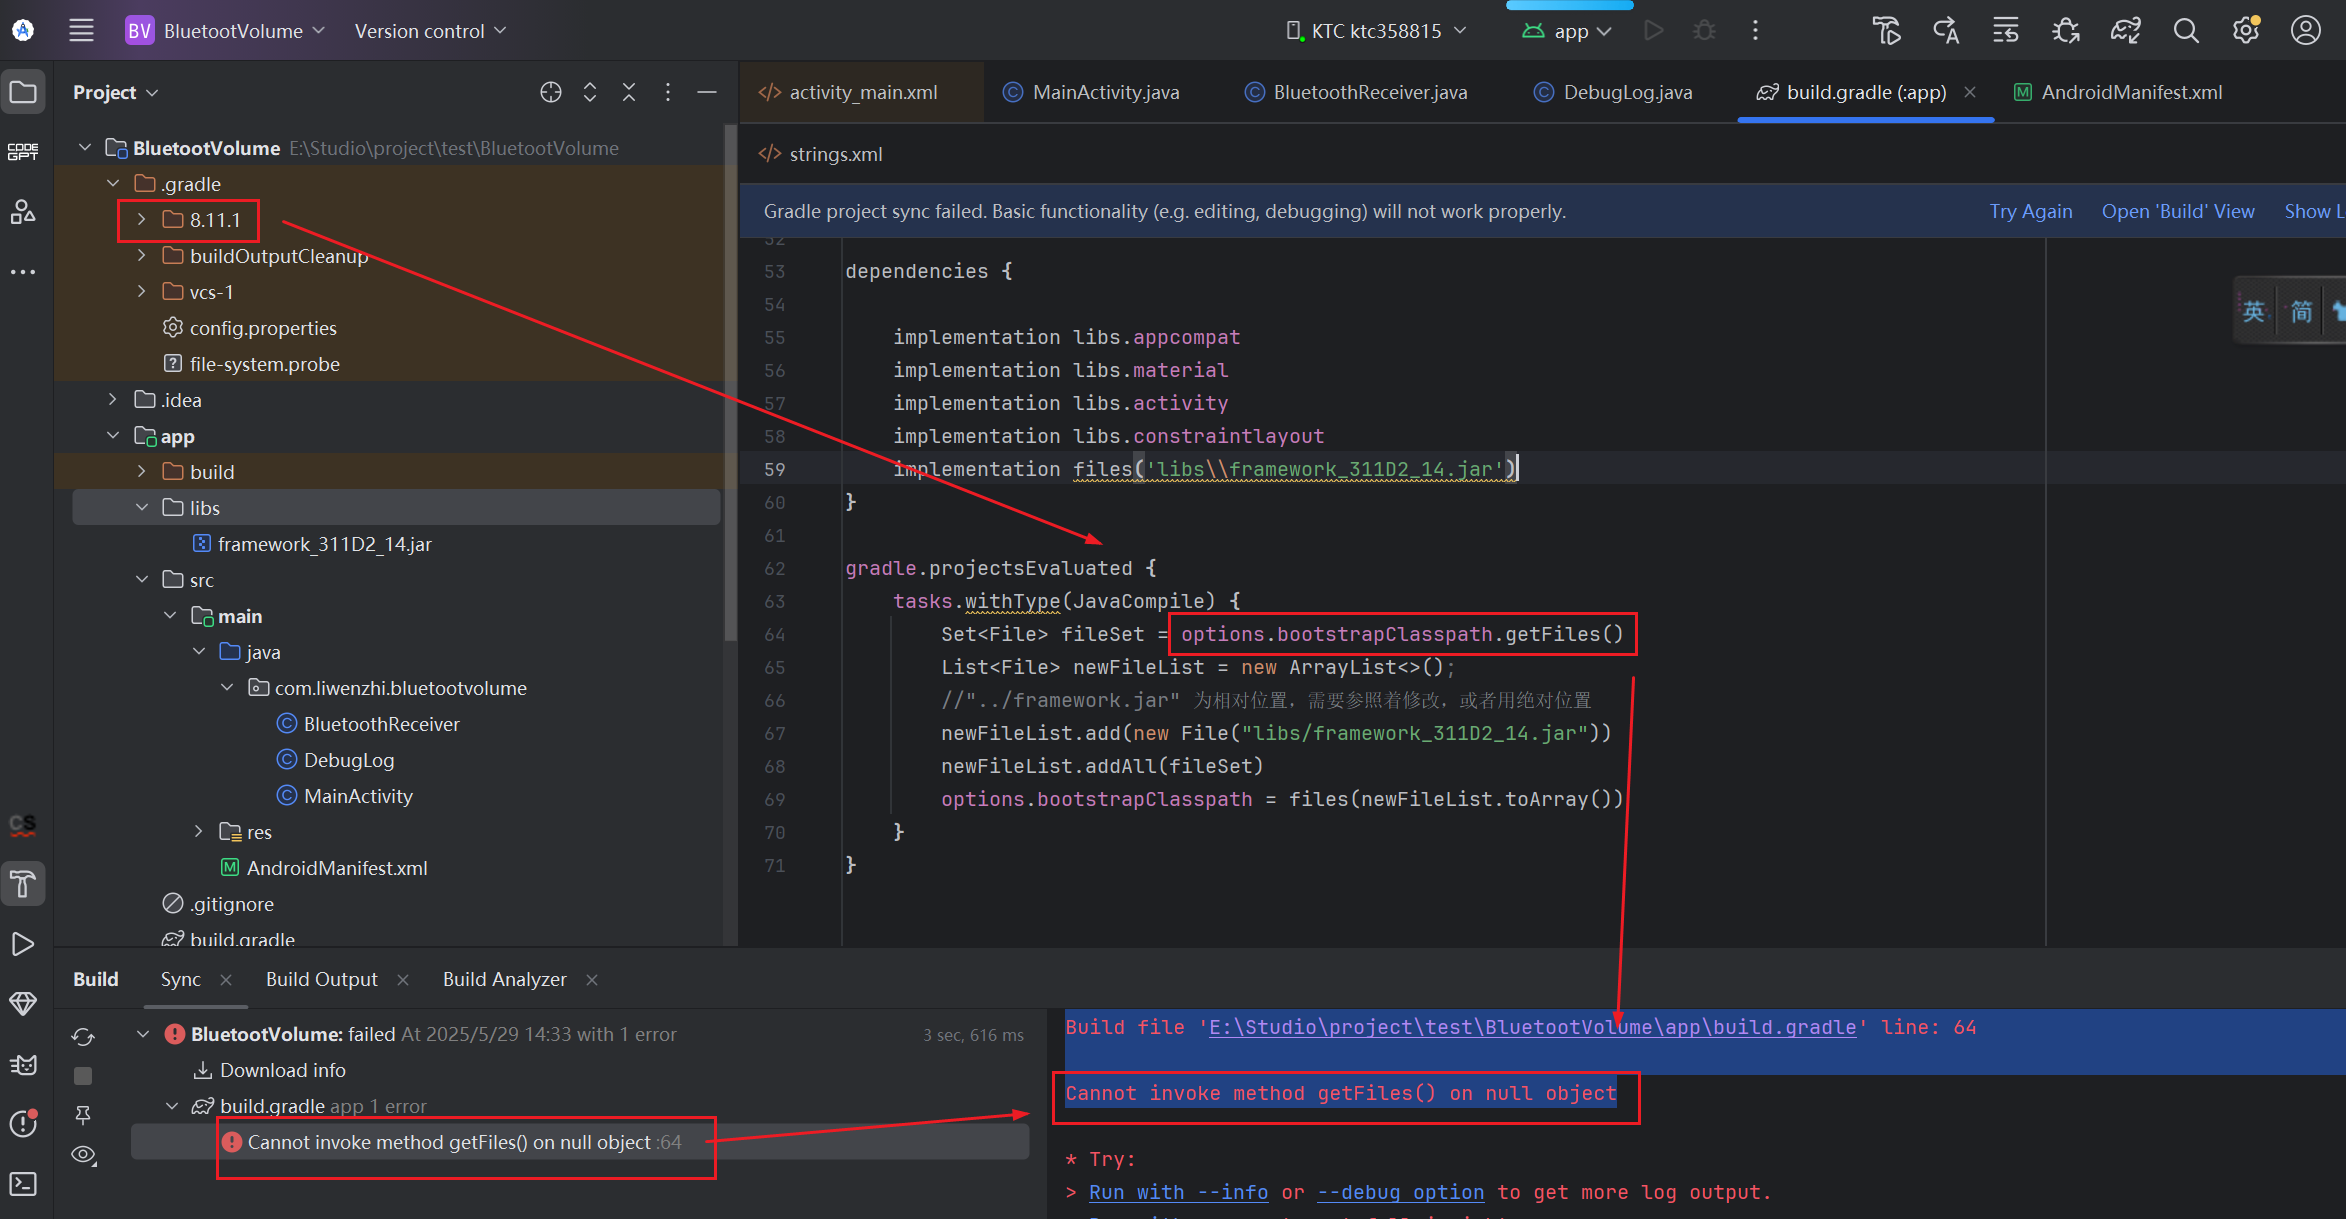2346x1219 pixels.
Task: Click Collapse All in Project panel
Action: [x=629, y=92]
